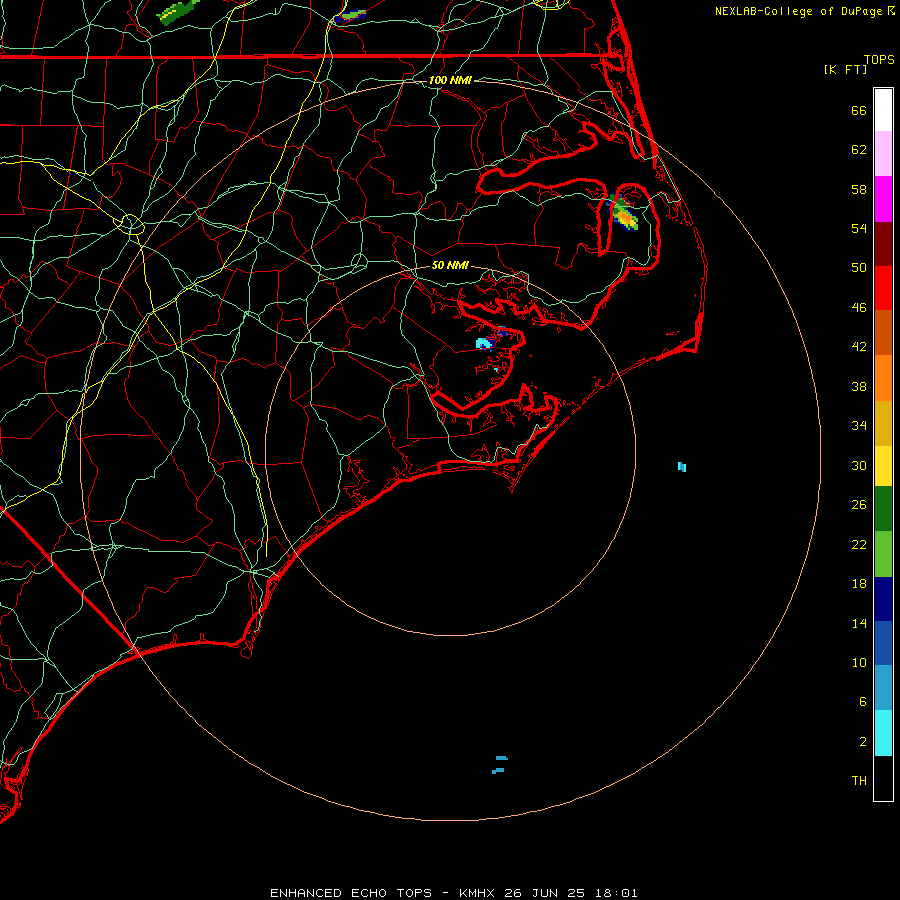Click the 100 NMI range ring label
The image size is (900, 900).
(x=450, y=80)
